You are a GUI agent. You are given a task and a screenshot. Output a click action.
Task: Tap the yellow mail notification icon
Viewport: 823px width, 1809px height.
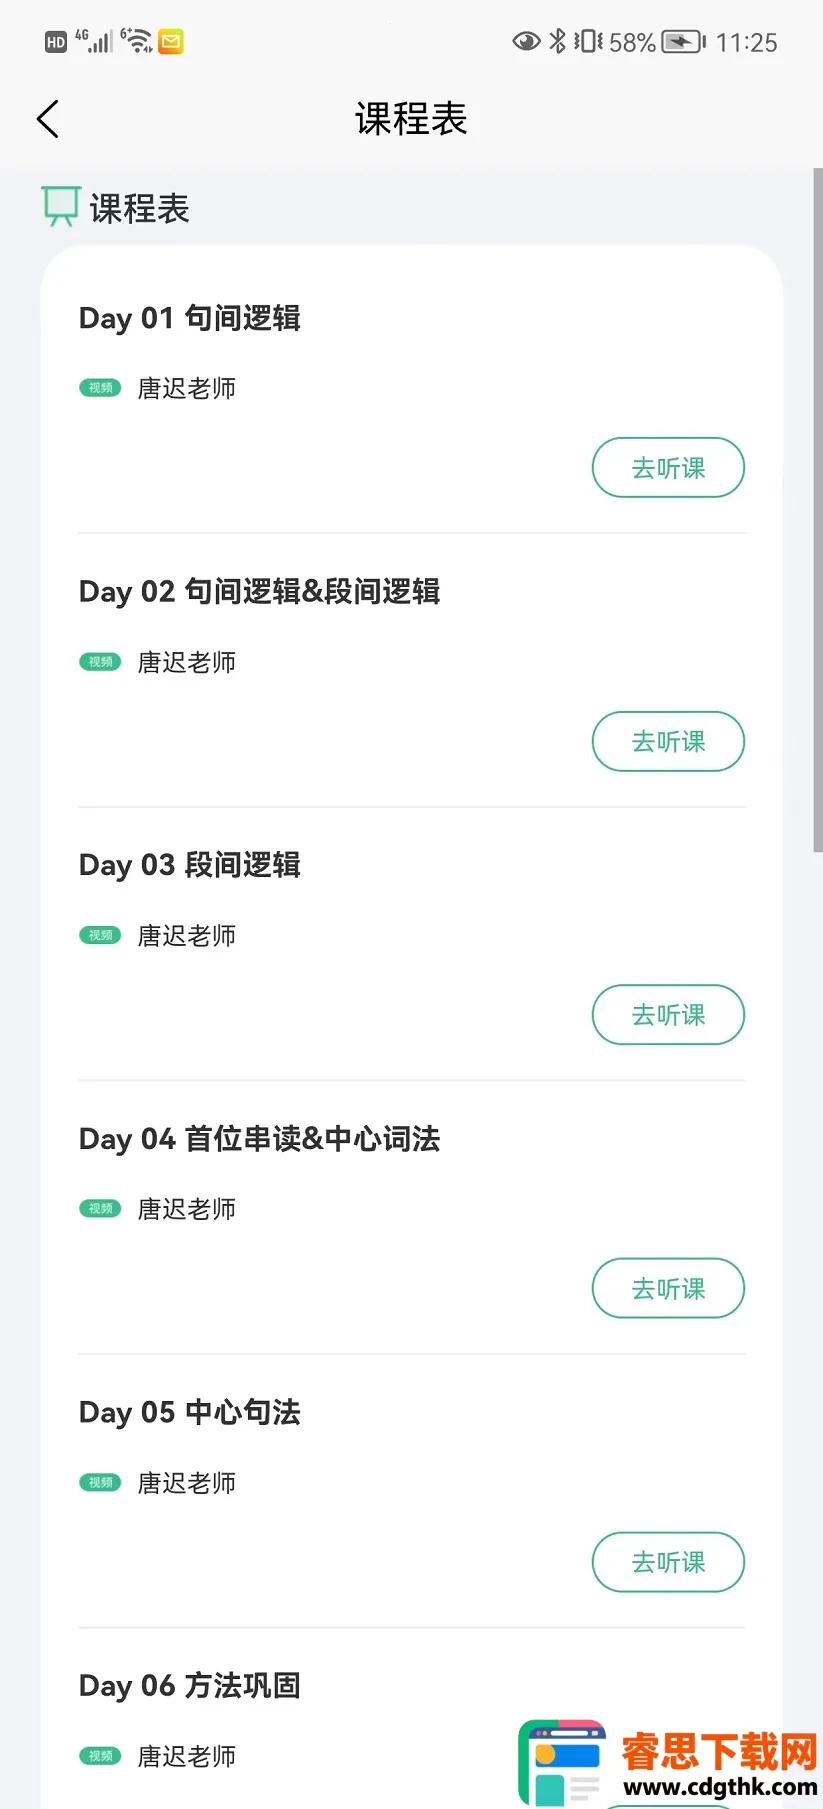pos(171,42)
